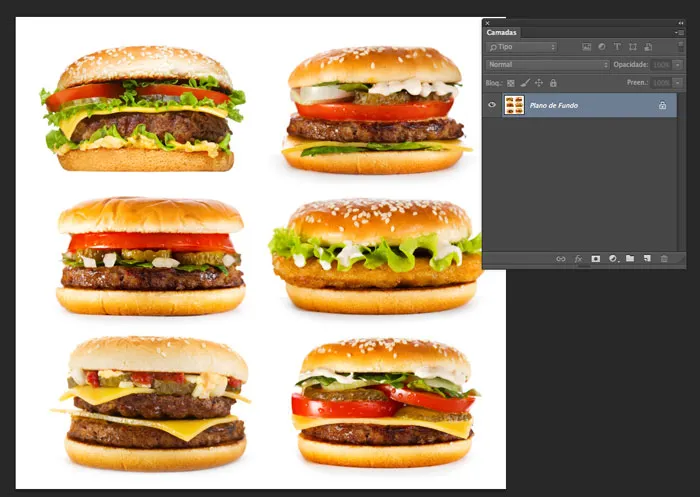Filter layers by type (T) icon

coord(617,47)
